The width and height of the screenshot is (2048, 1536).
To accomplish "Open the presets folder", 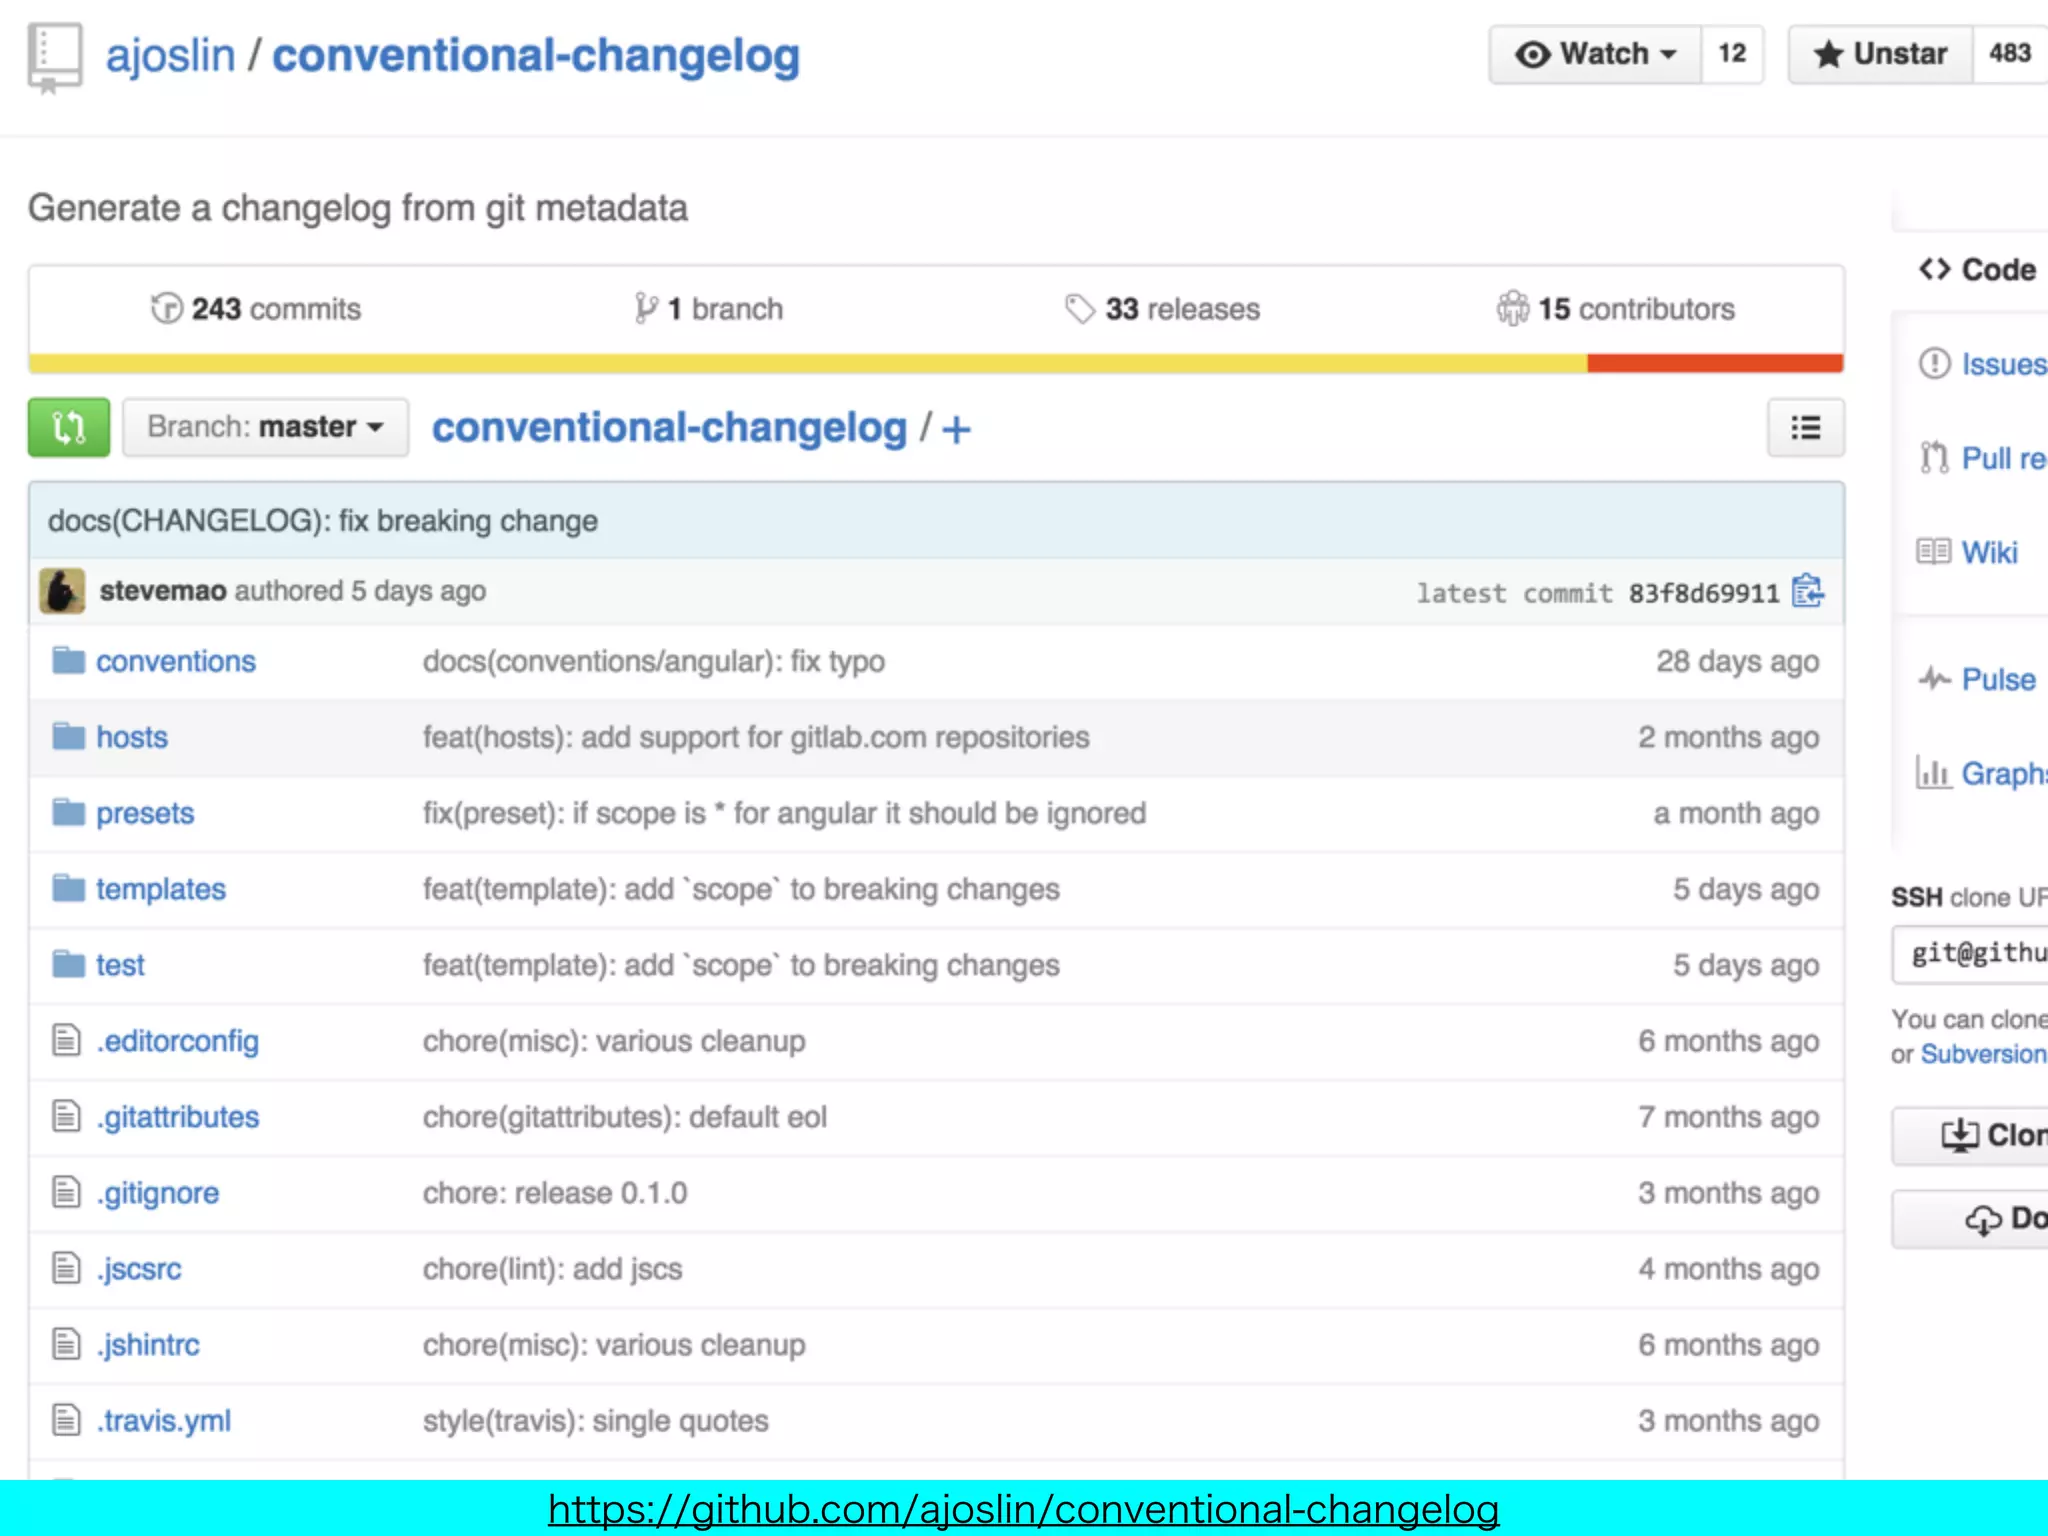I will pyautogui.click(x=145, y=814).
